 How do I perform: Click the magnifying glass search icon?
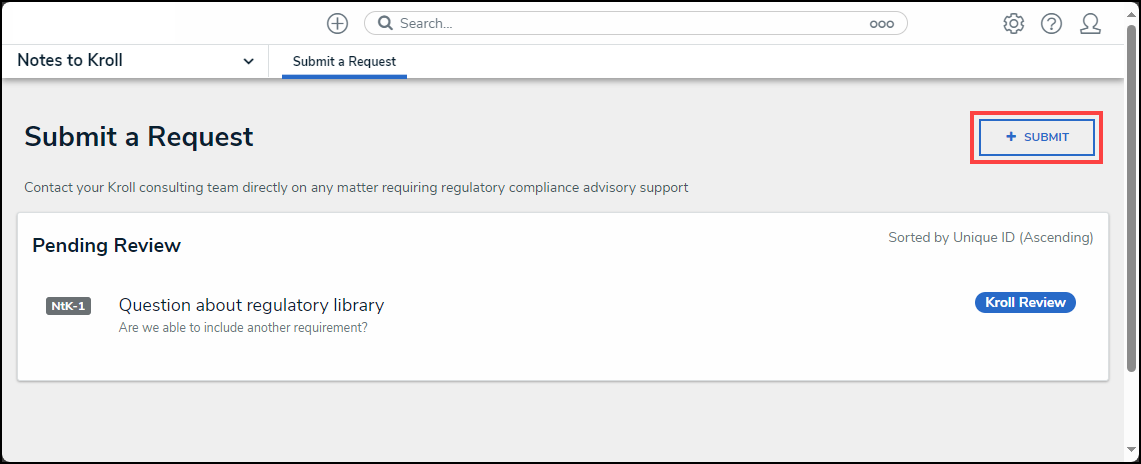385,23
